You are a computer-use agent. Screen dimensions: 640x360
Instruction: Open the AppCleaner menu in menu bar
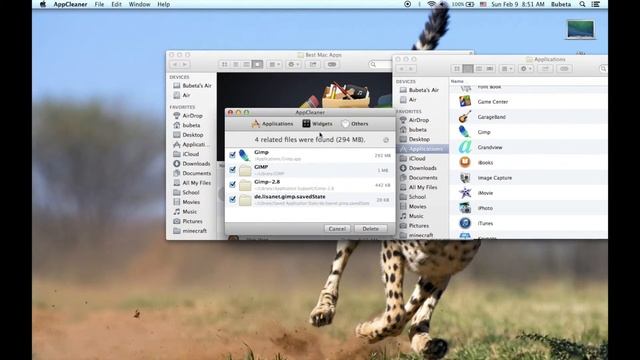pyautogui.click(x=70, y=4)
